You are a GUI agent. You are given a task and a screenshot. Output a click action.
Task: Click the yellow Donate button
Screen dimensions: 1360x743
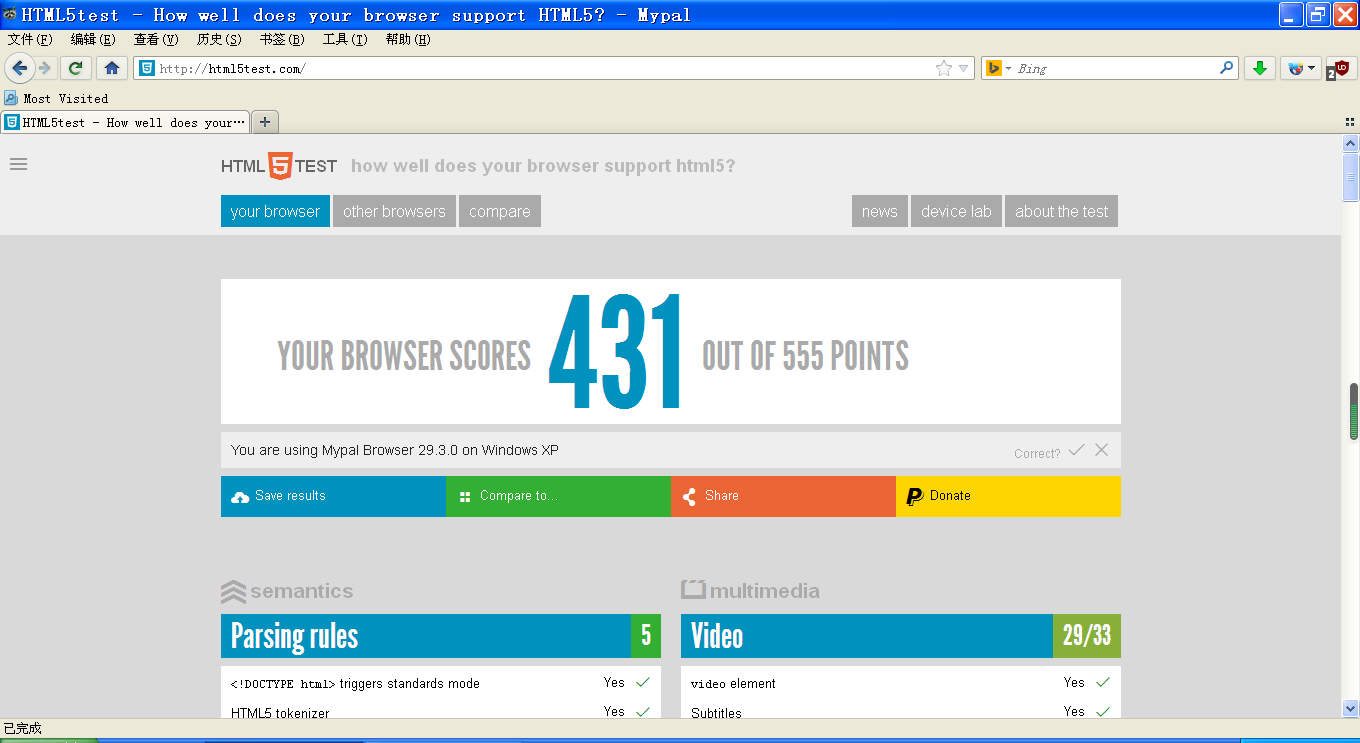tap(1008, 496)
